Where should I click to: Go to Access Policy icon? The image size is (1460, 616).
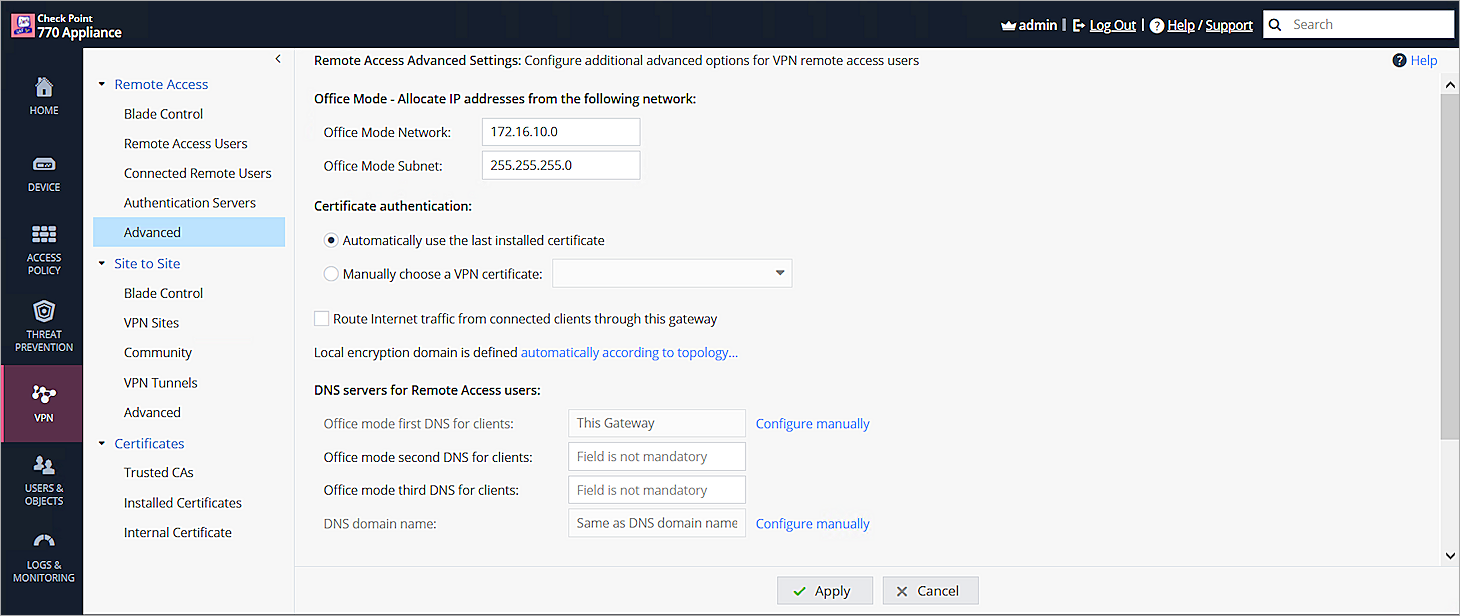[x=44, y=235]
